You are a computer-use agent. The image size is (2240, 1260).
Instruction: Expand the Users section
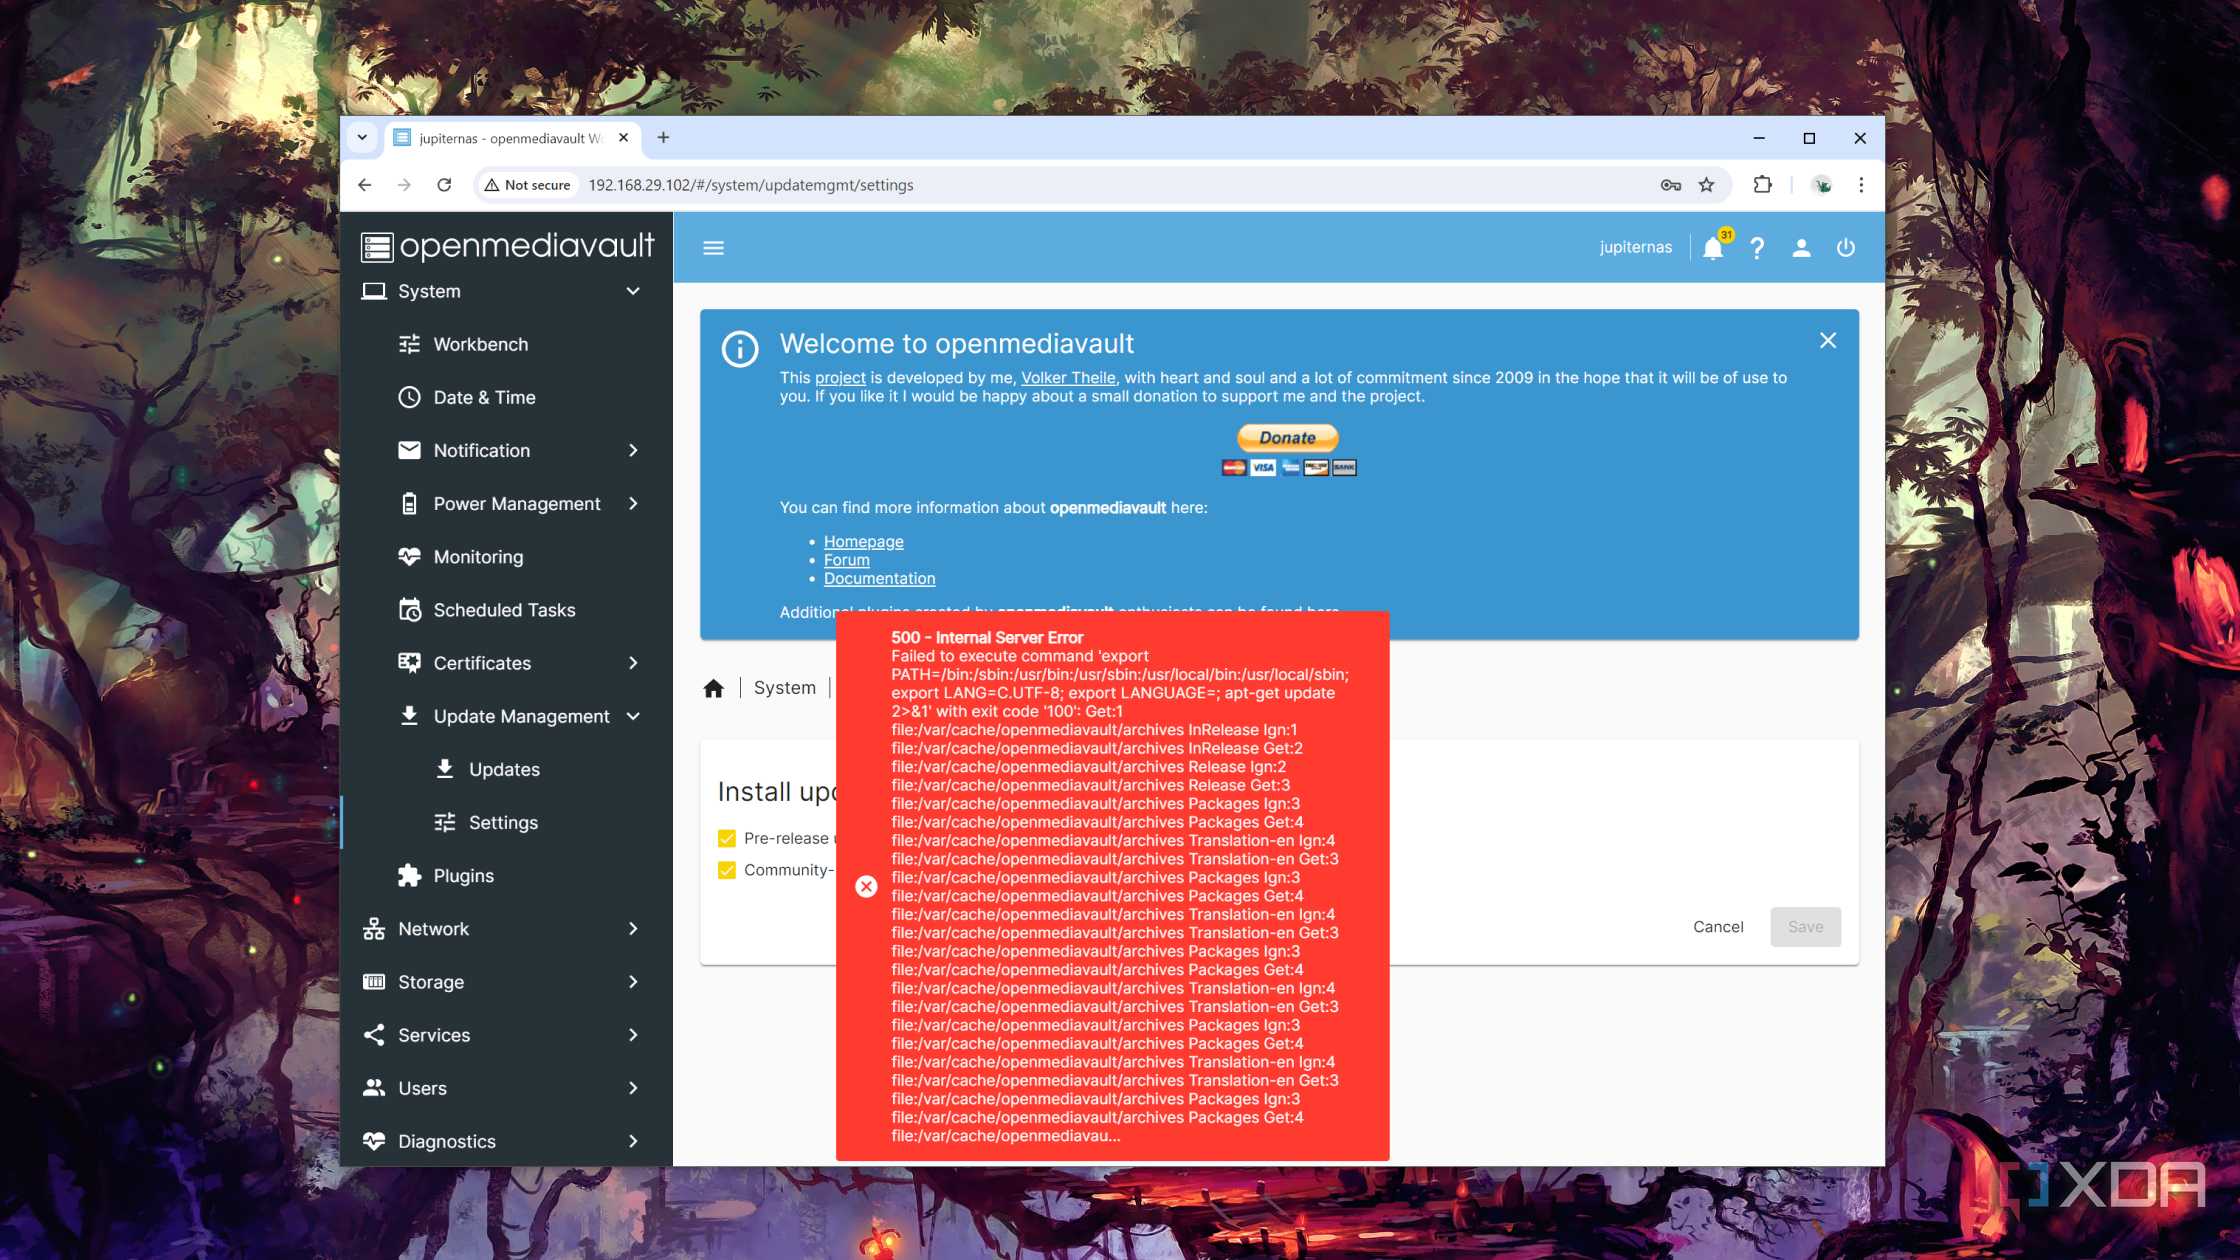pos(632,1088)
